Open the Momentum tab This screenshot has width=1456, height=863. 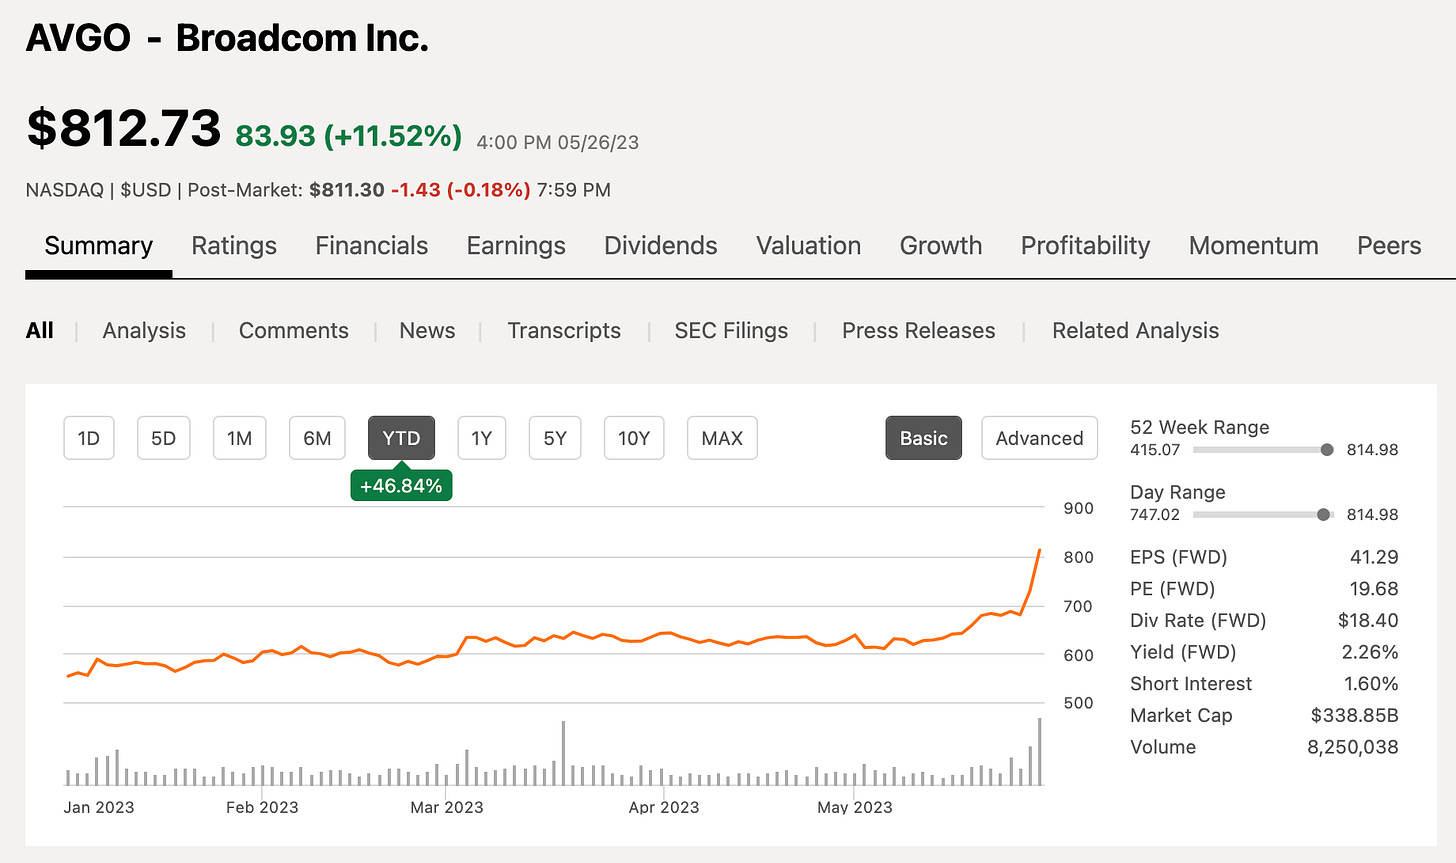(x=1253, y=246)
